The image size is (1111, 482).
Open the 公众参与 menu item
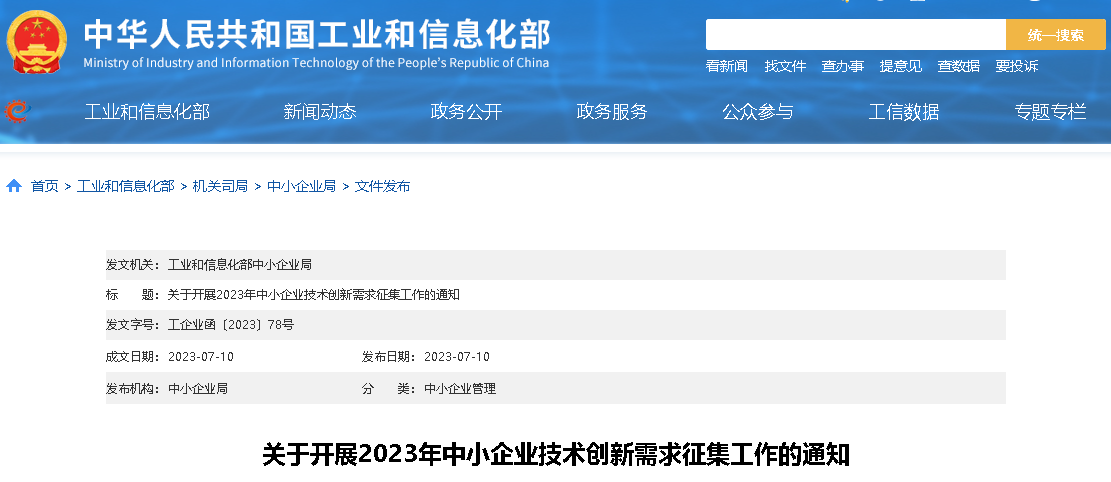tap(758, 112)
